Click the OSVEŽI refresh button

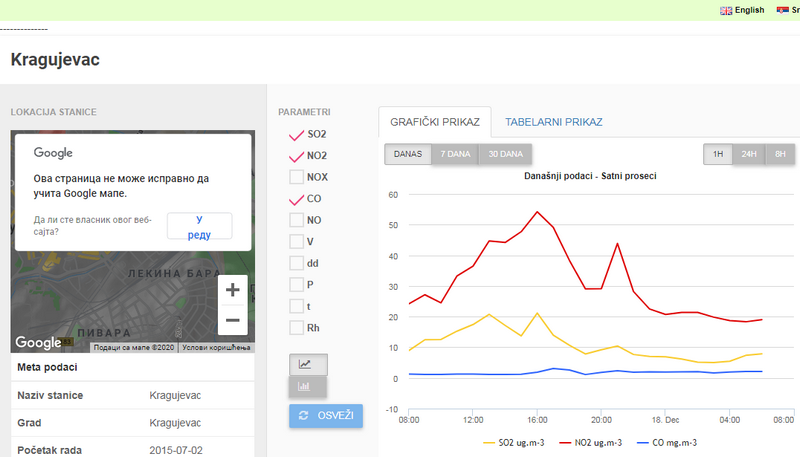pos(326,416)
